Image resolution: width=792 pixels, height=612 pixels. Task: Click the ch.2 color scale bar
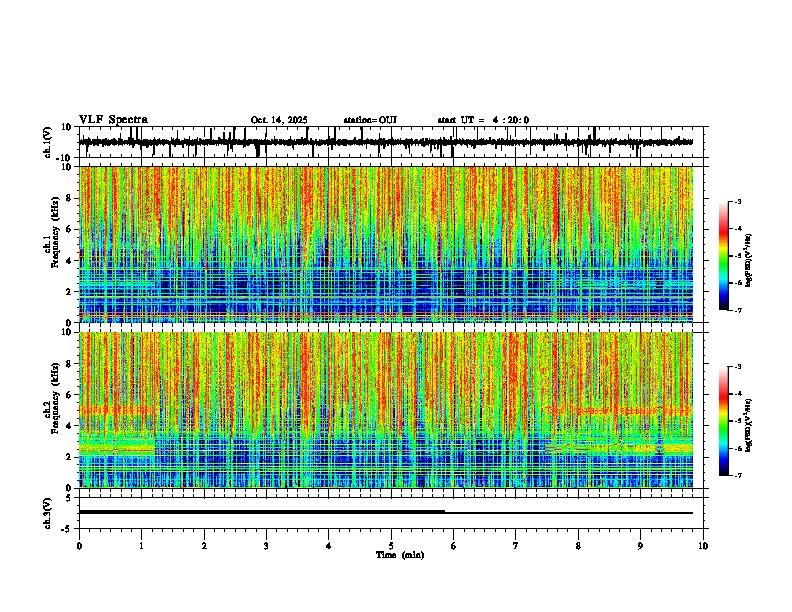coord(724,421)
